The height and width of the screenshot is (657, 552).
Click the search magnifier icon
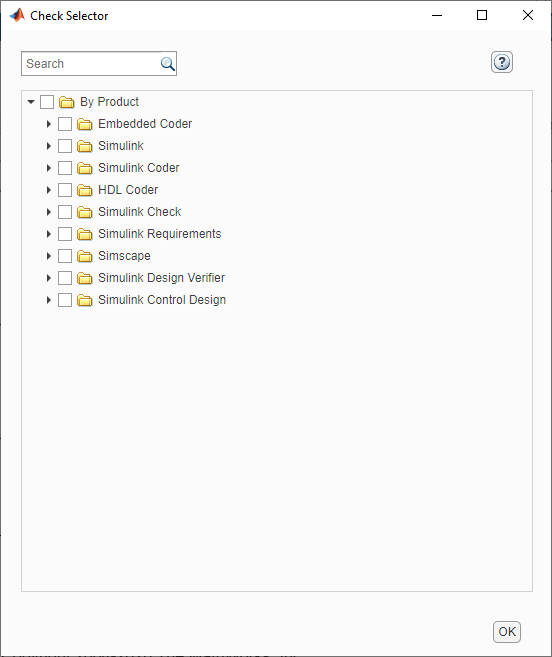[168, 64]
